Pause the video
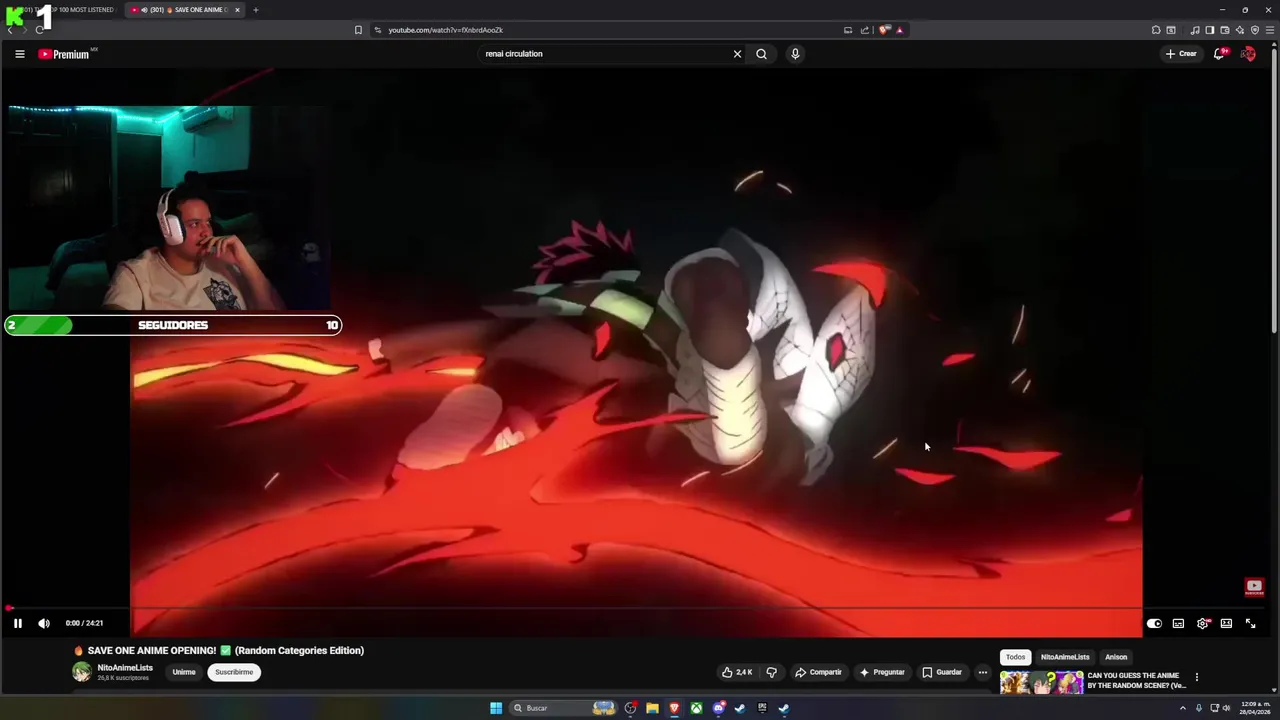 (x=17, y=623)
